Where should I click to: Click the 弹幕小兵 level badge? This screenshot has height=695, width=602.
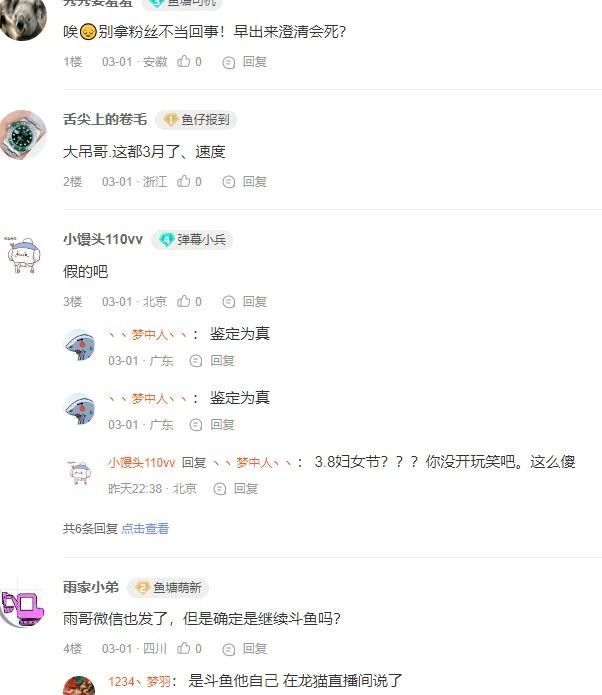pos(192,240)
